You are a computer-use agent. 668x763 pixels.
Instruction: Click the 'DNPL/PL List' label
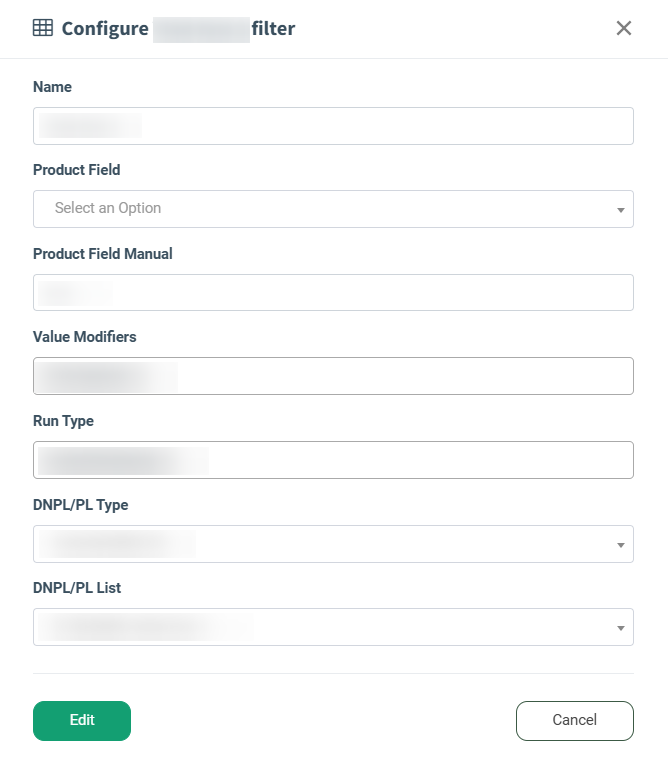click(77, 588)
